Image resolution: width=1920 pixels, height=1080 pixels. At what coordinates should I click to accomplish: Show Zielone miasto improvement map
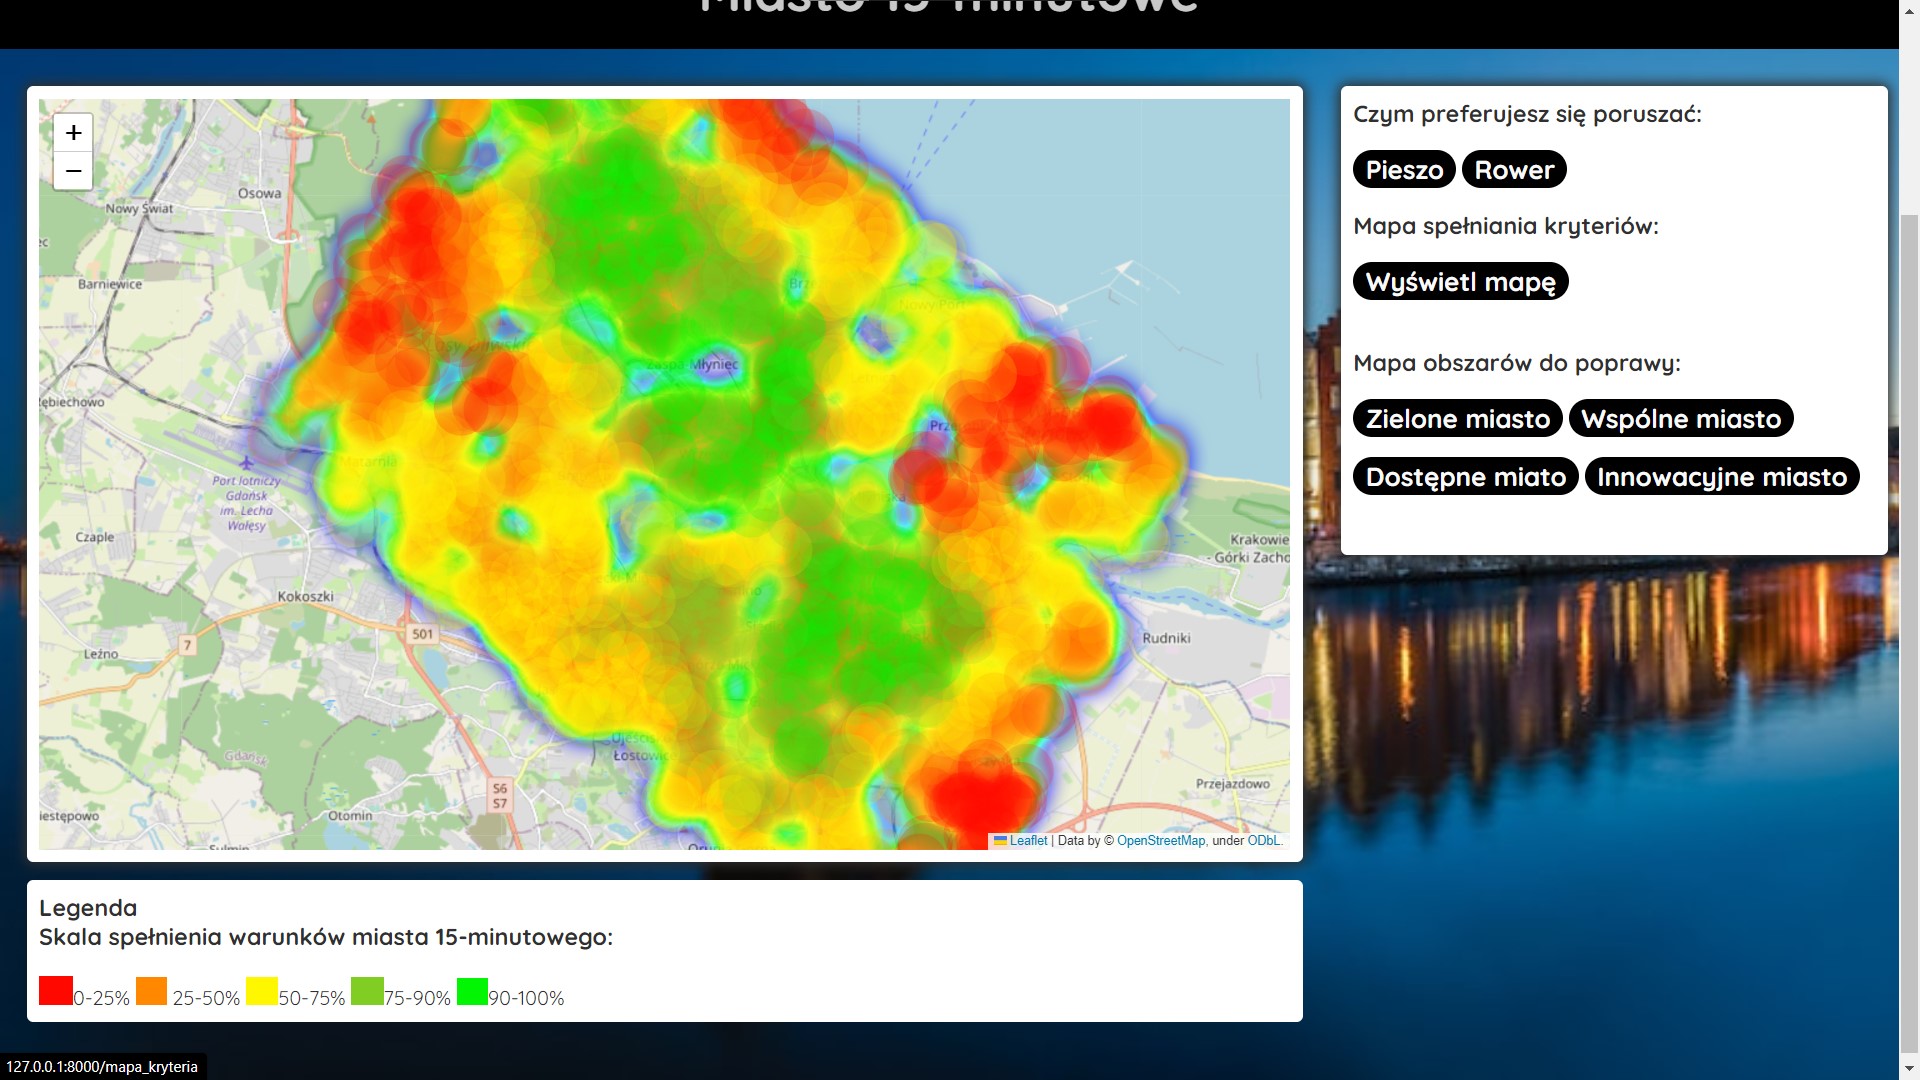click(x=1457, y=419)
